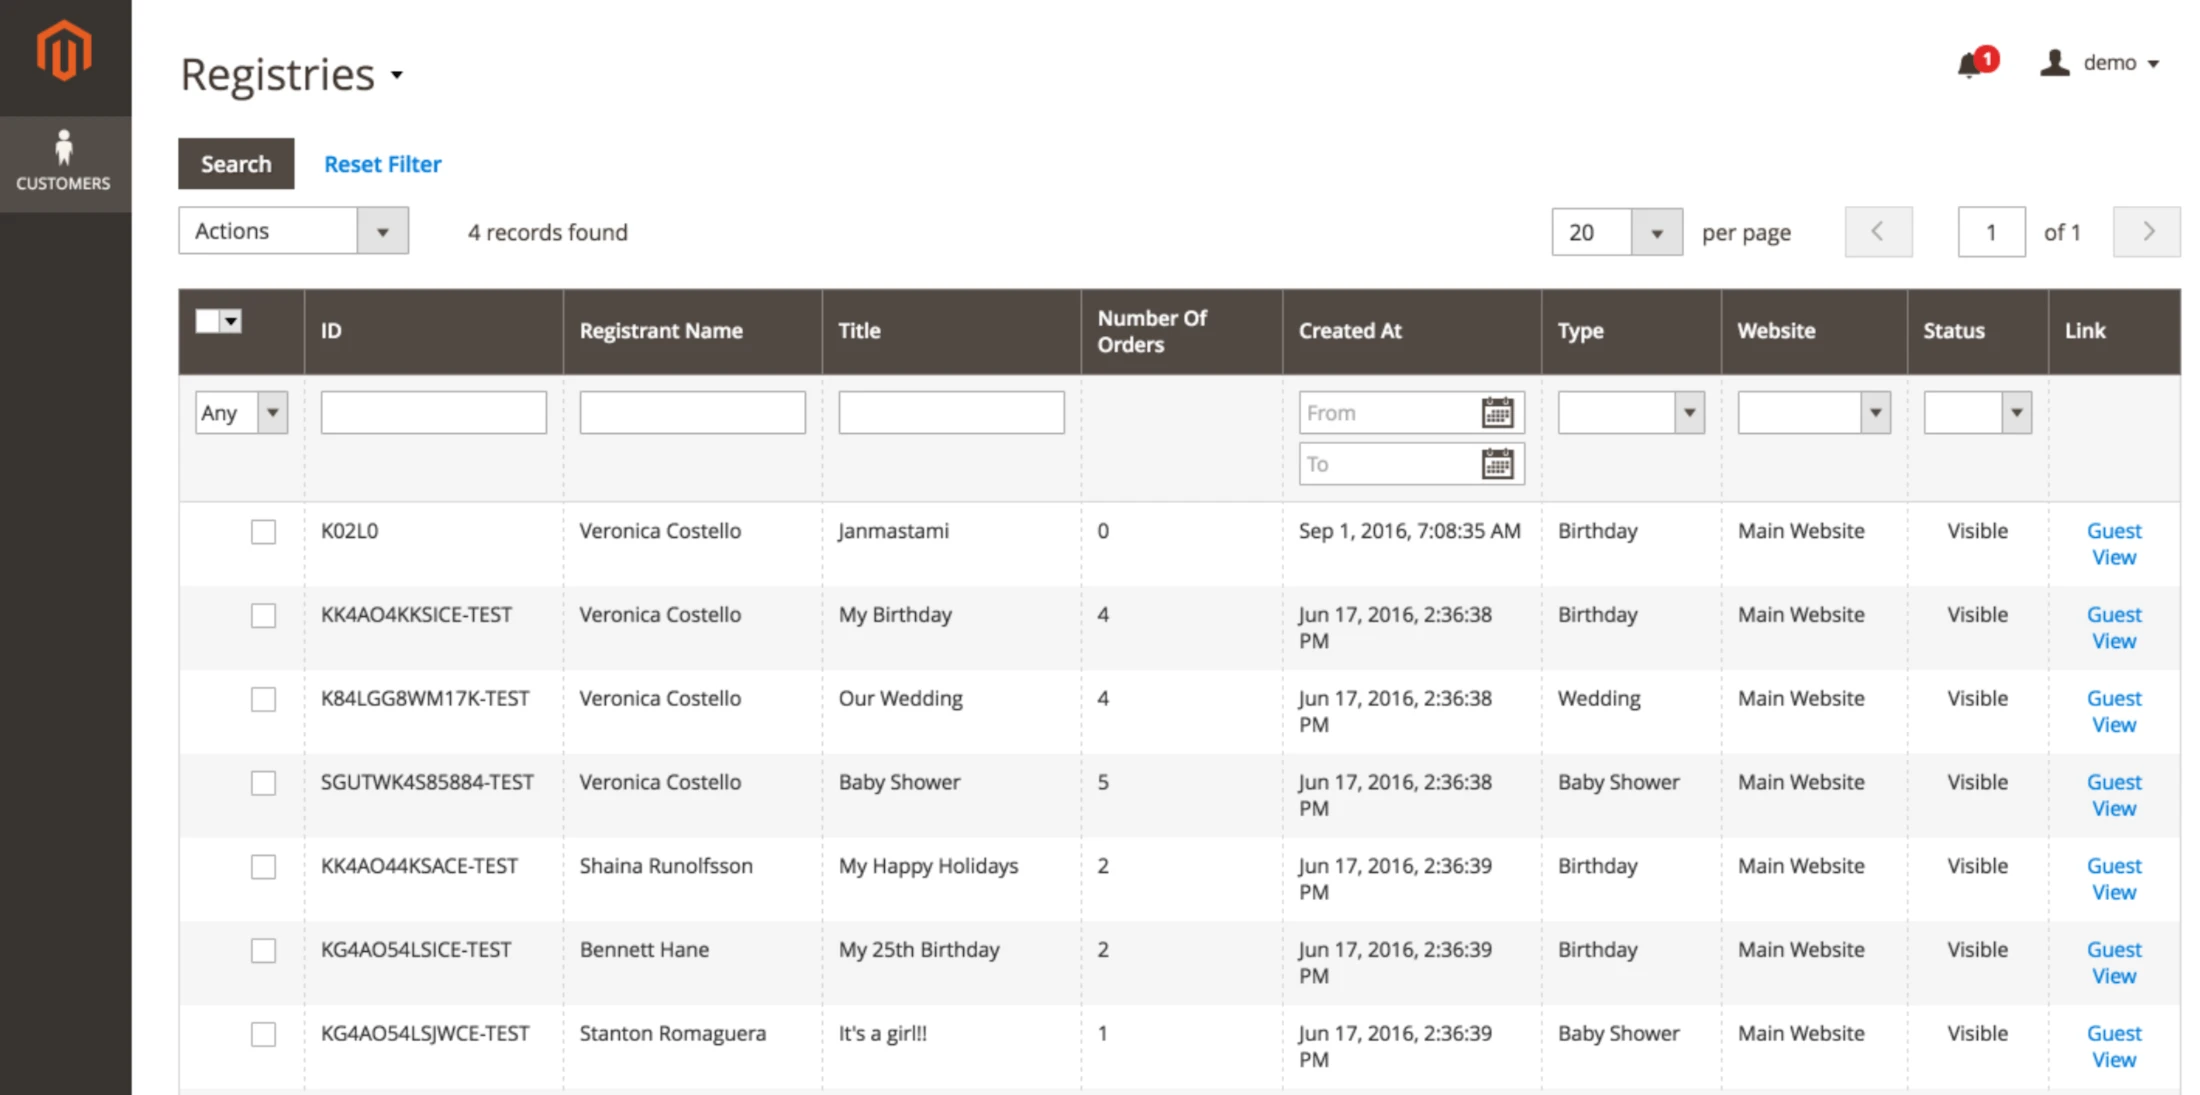
Task: Open the Registries title dropdown menu
Action: 397,75
